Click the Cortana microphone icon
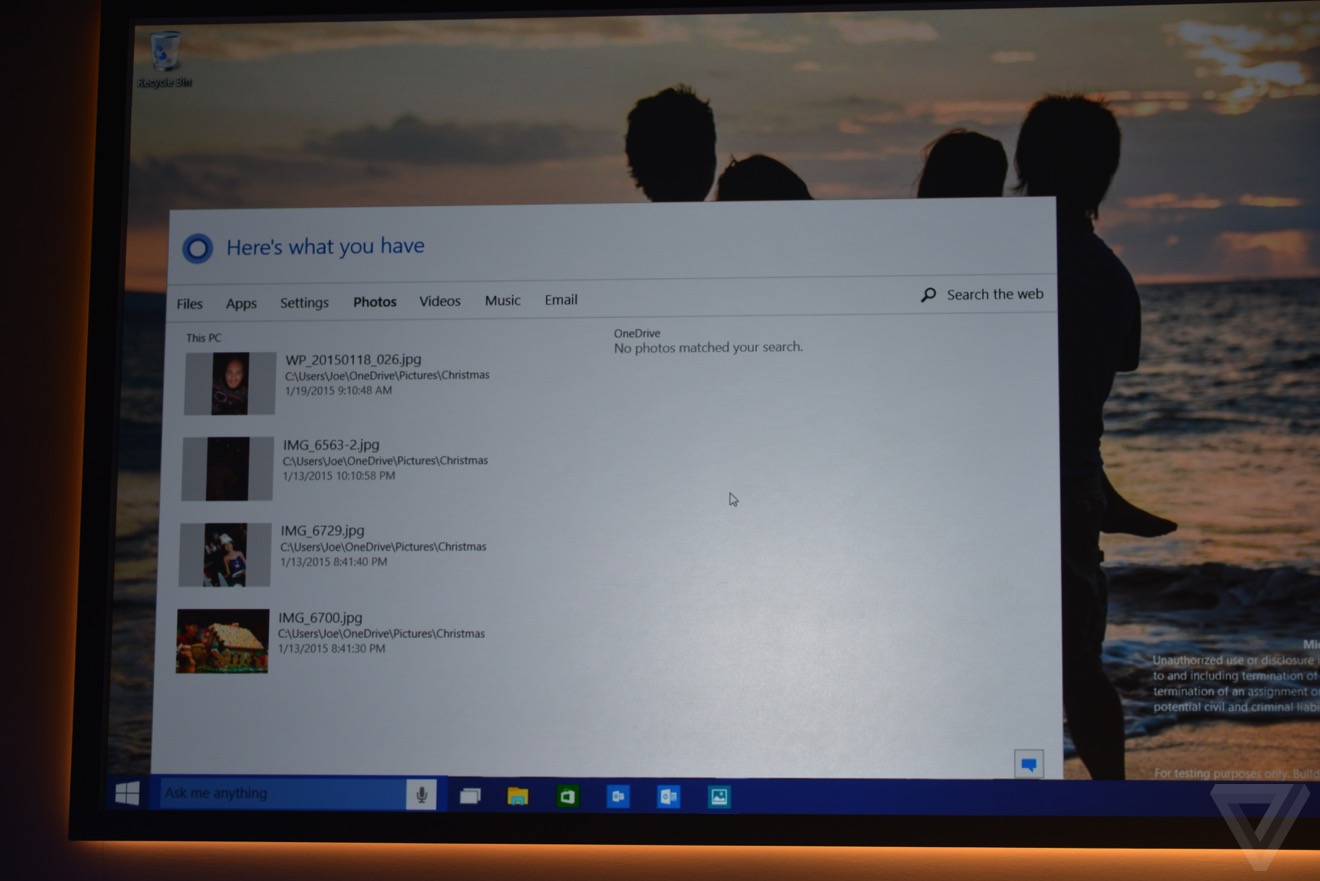 (421, 795)
